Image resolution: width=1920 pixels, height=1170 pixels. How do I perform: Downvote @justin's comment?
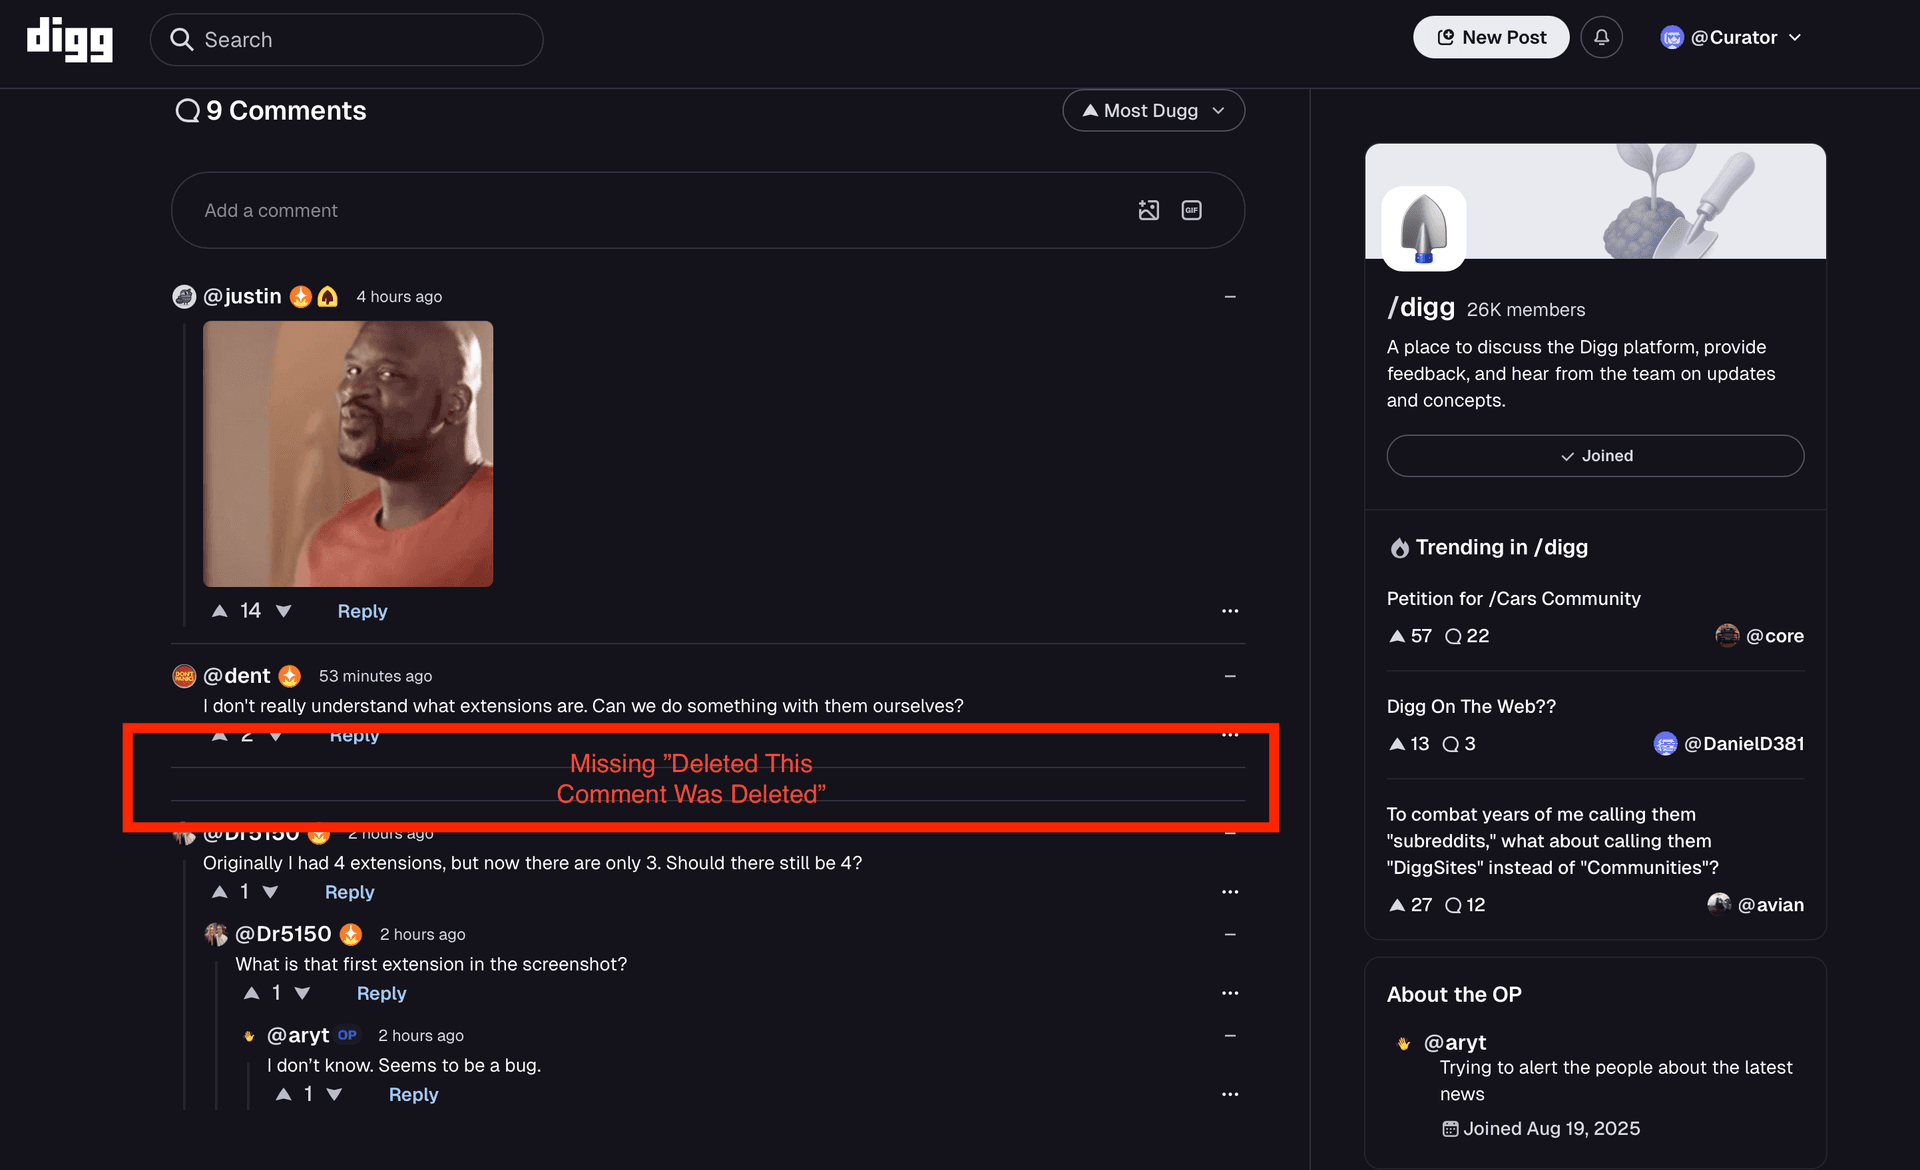(284, 611)
